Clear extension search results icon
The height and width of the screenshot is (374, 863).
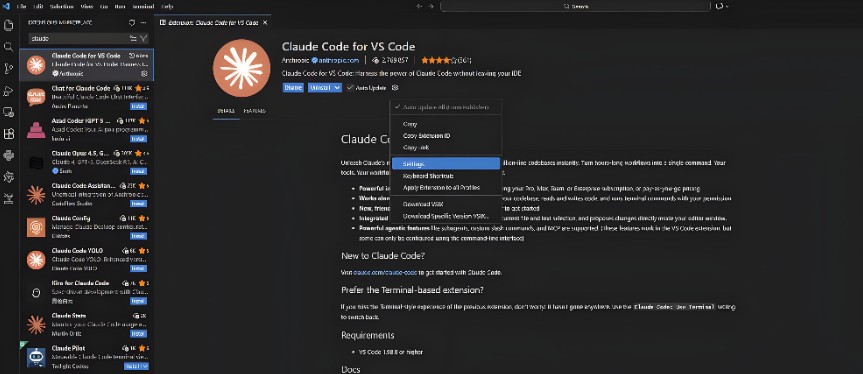(x=133, y=38)
